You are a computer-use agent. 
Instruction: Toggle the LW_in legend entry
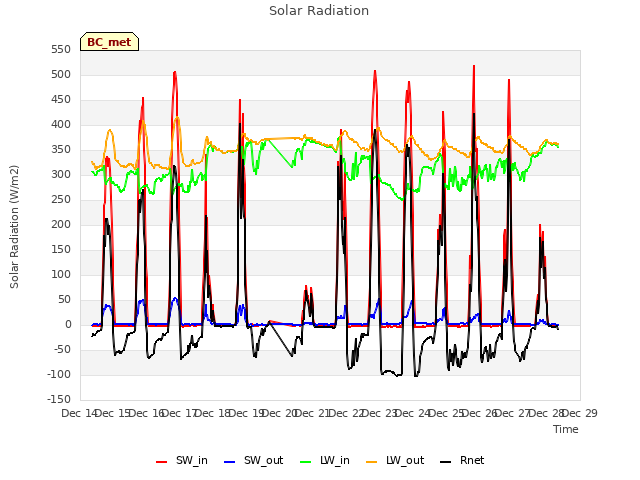(325, 461)
